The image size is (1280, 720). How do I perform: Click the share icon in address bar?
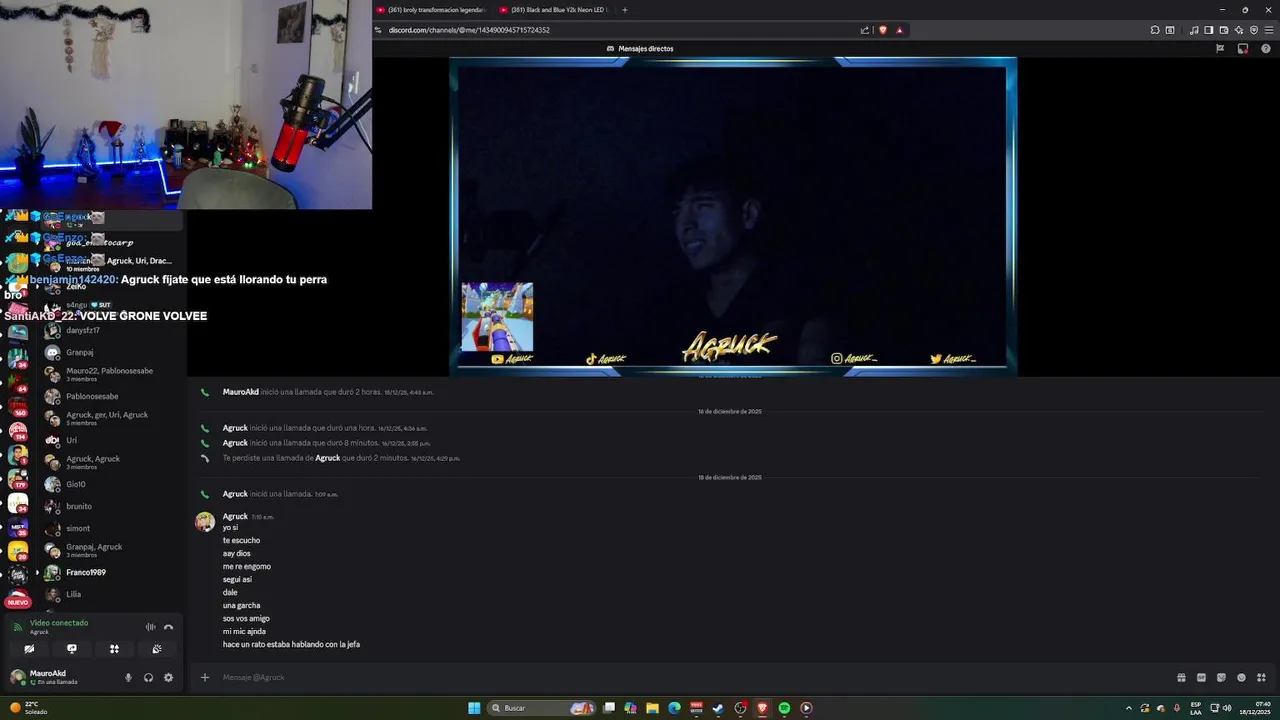point(865,30)
